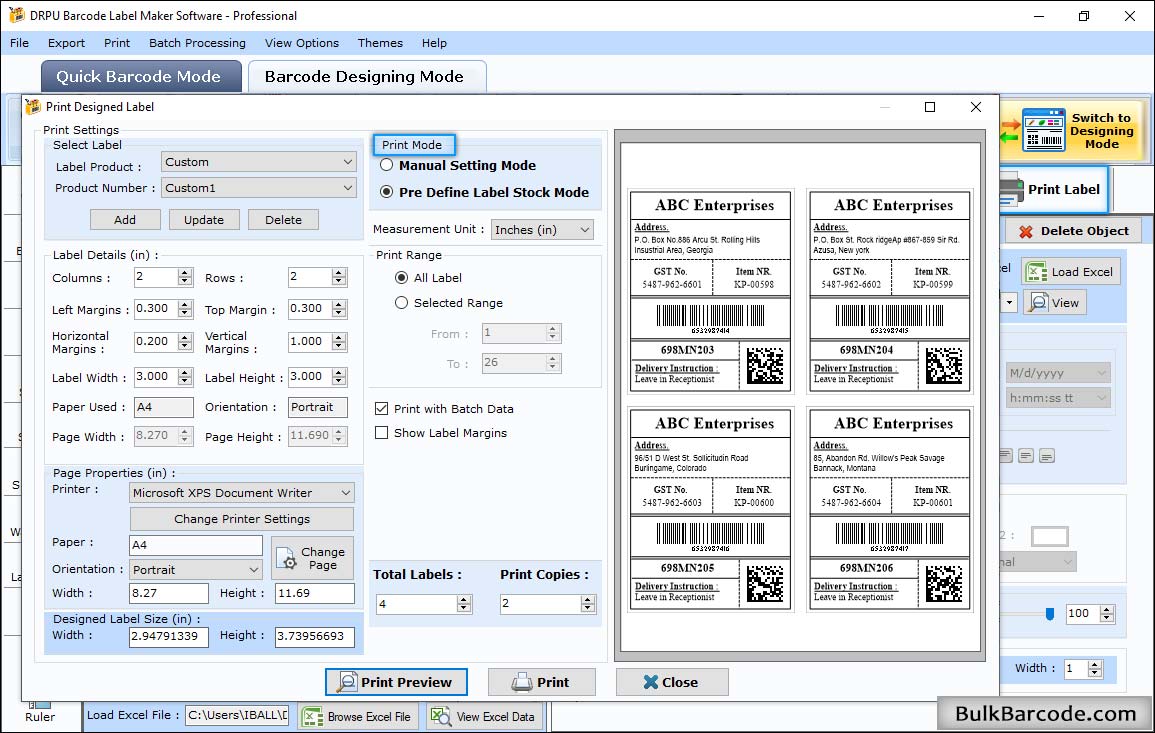Open Batch Processing menu
Screen dimensions: 1155x733
pyautogui.click(x=197, y=43)
